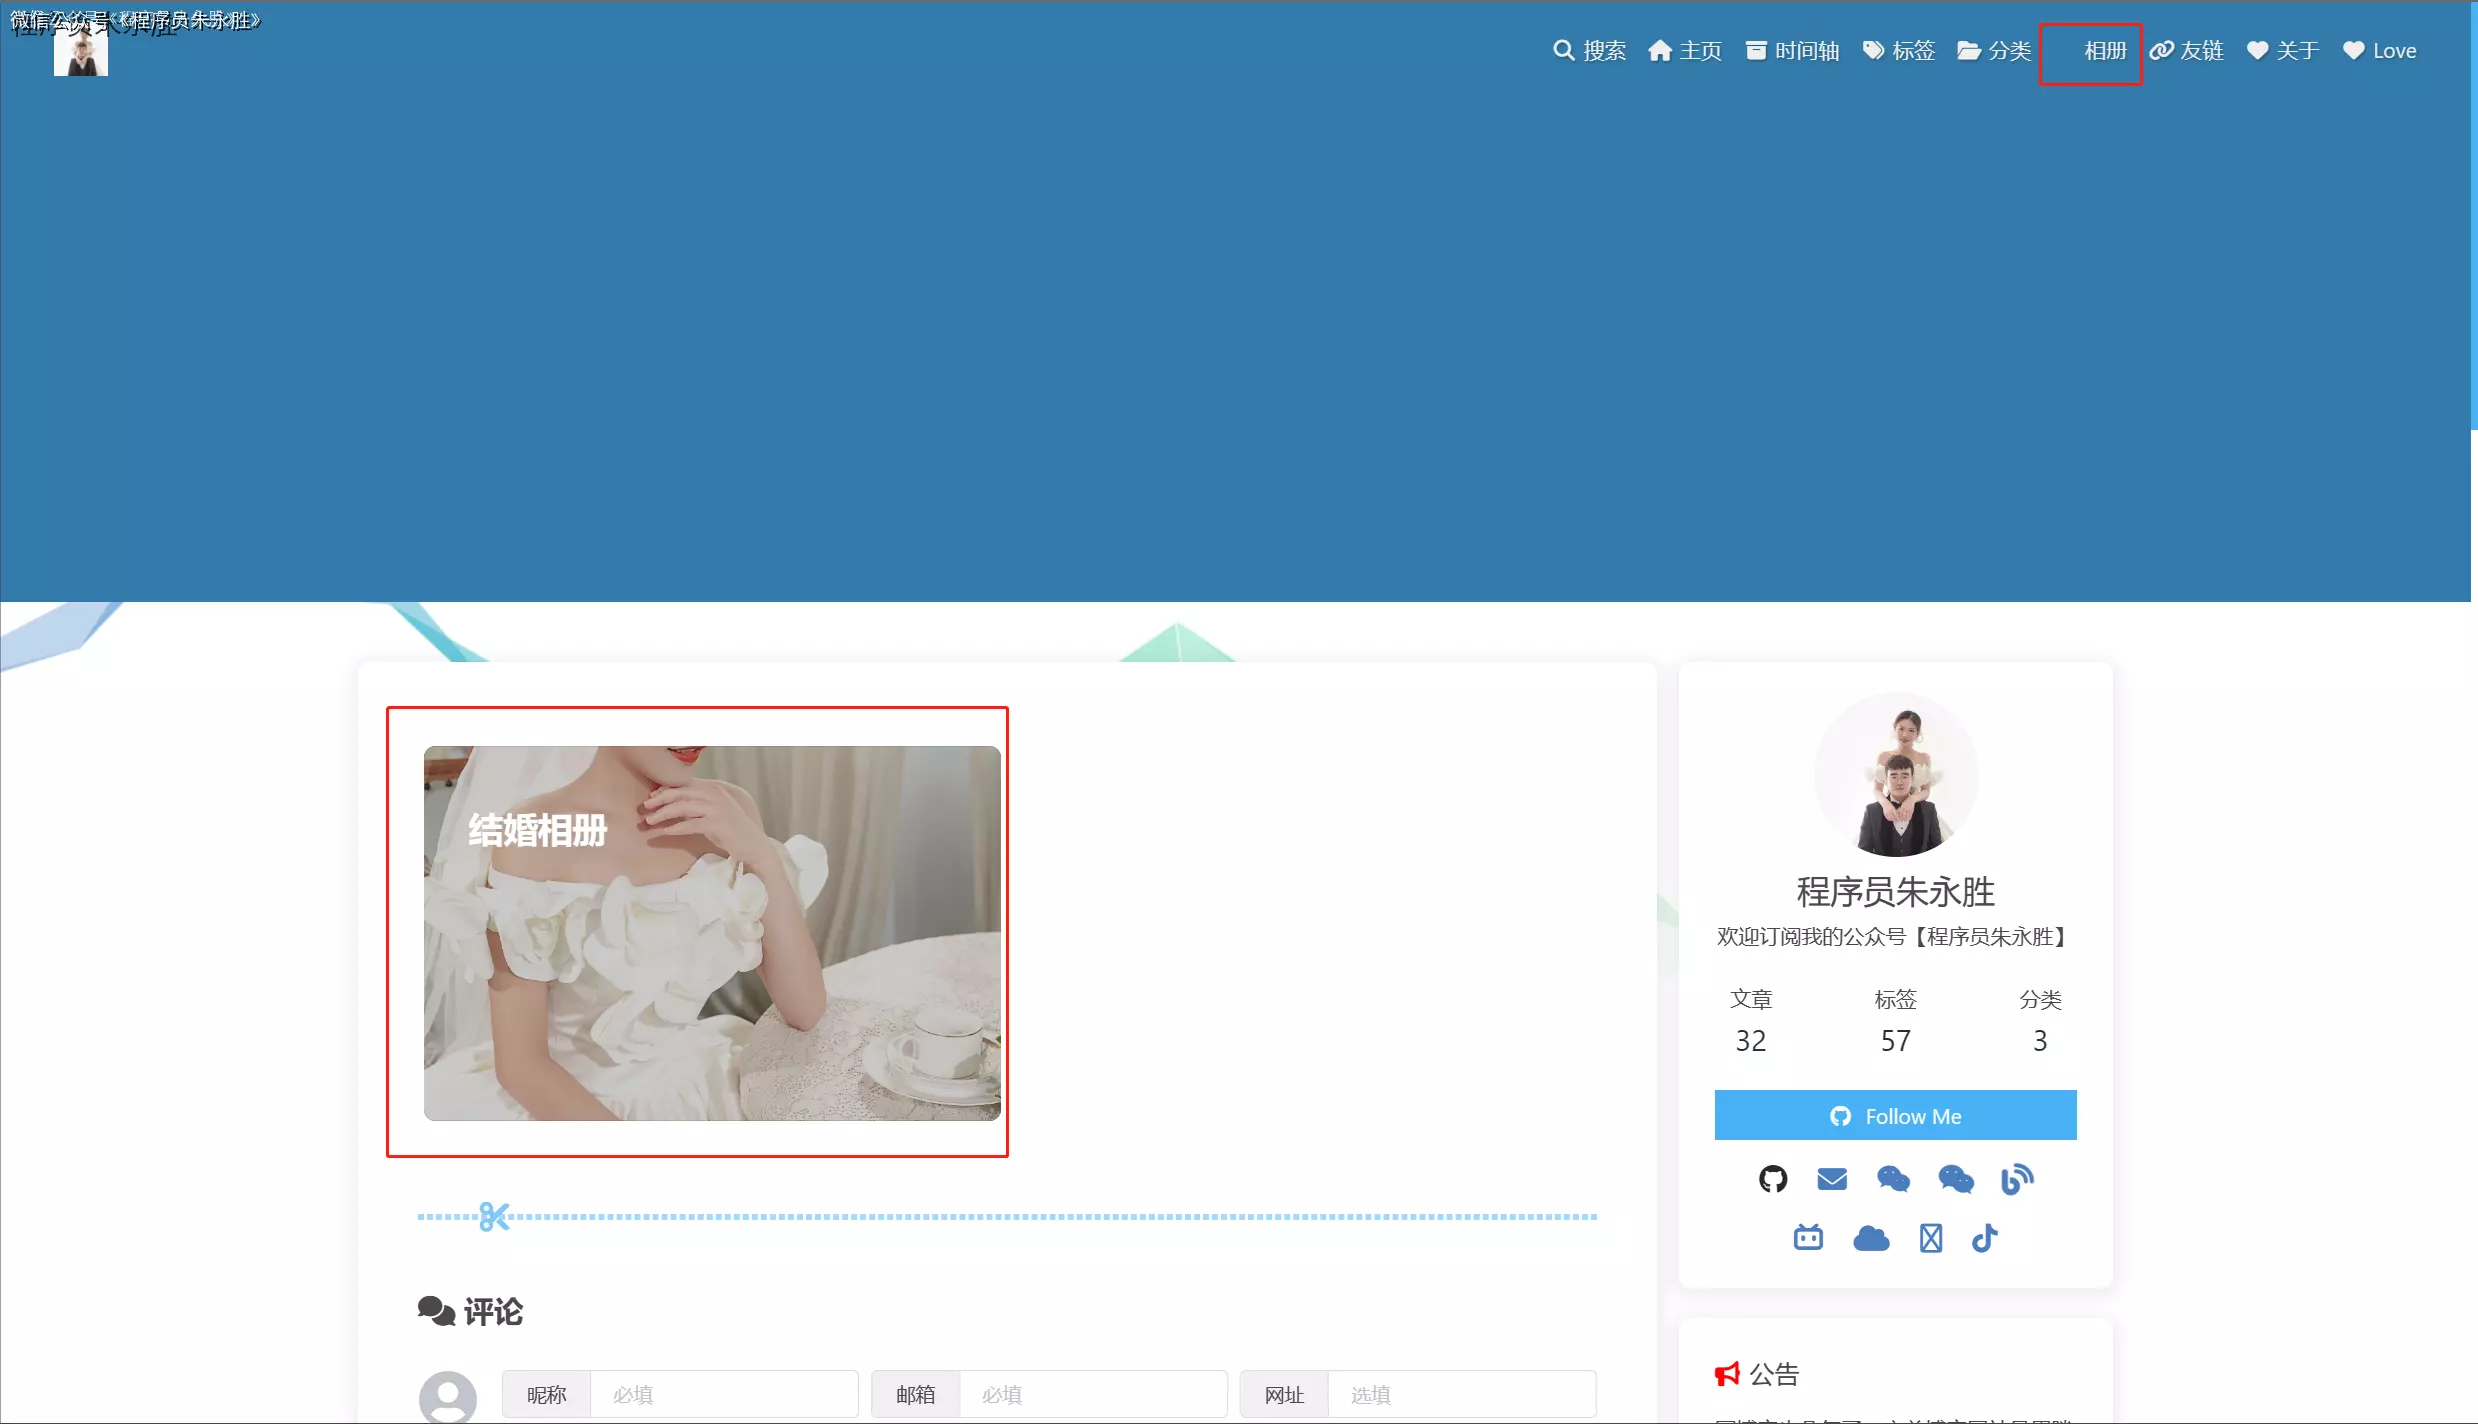Image resolution: width=2478 pixels, height=1424 pixels.
Task: Click the 昵称 nickname input field
Action: (723, 1394)
